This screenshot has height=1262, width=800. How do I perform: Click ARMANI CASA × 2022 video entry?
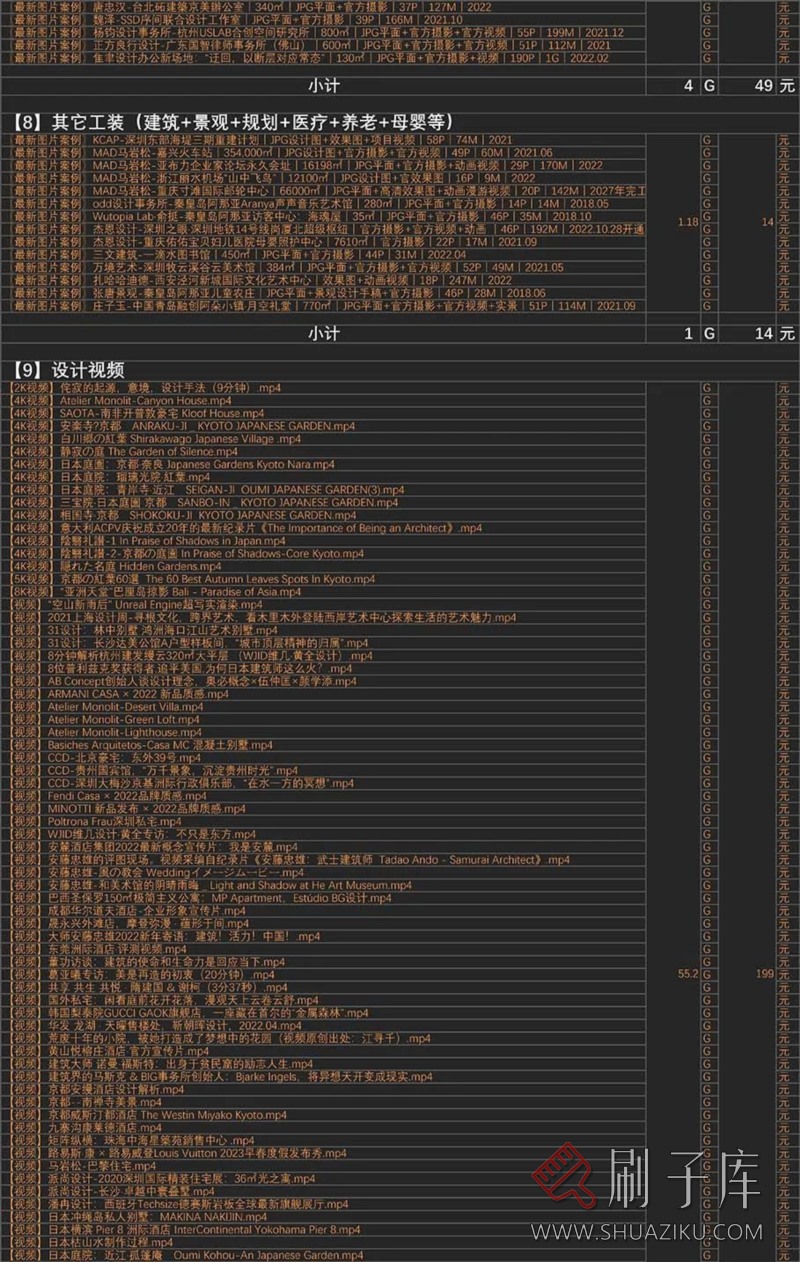tap(129, 694)
